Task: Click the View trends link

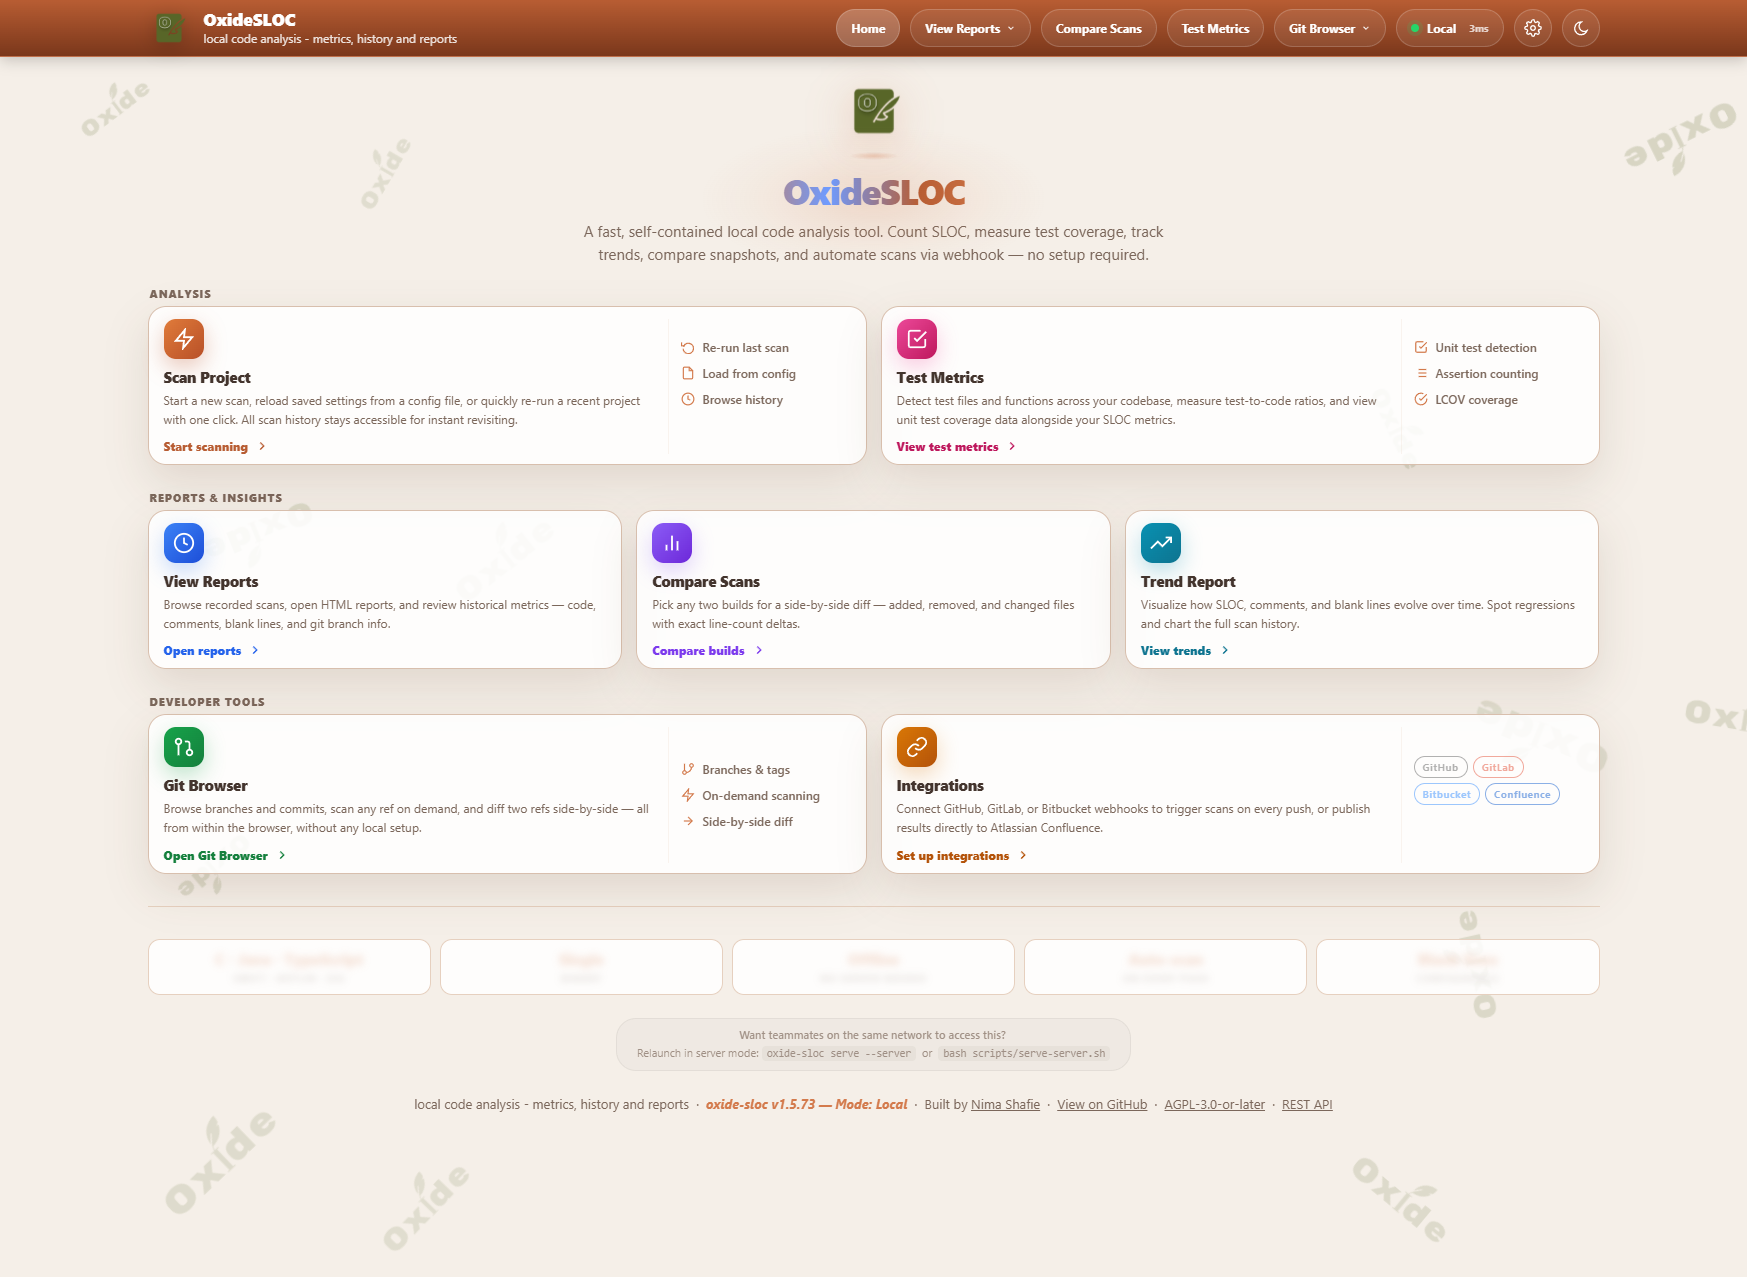Action: 1176,651
